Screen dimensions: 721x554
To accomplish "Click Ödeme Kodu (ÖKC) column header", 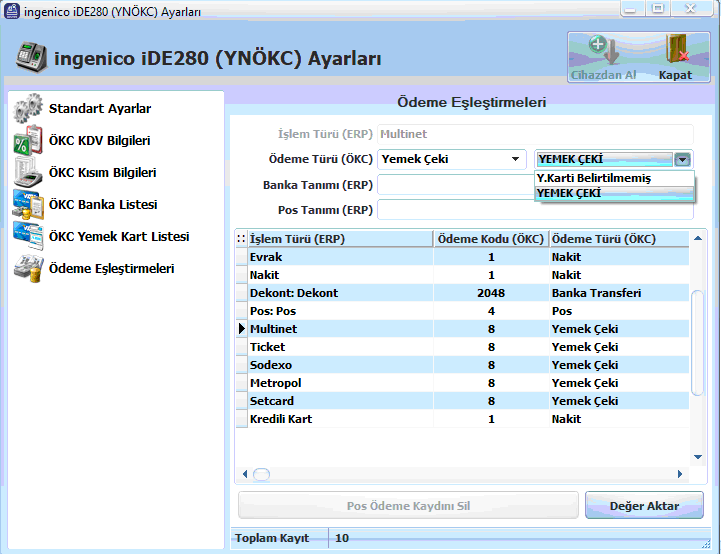I will coord(491,239).
